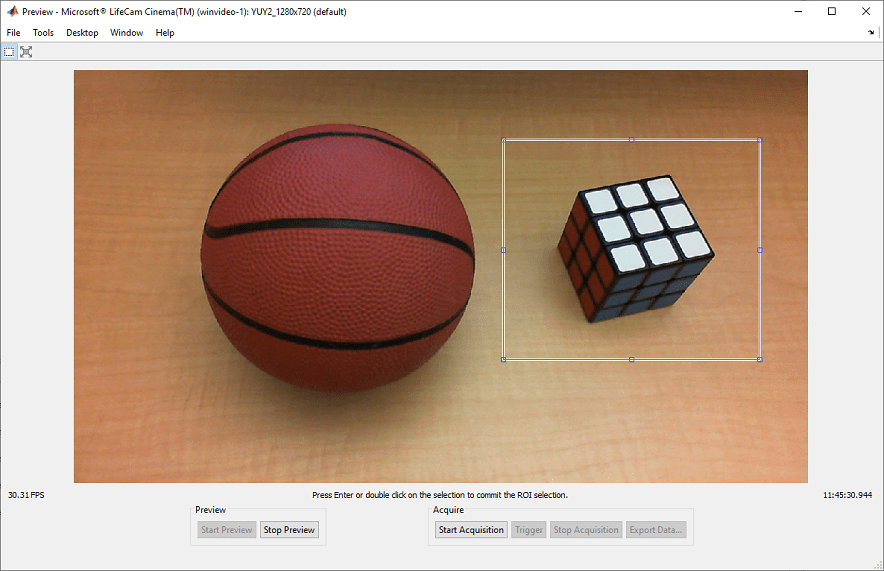The height and width of the screenshot is (571, 884).
Task: Click the Start Acquisition button
Action: click(471, 530)
